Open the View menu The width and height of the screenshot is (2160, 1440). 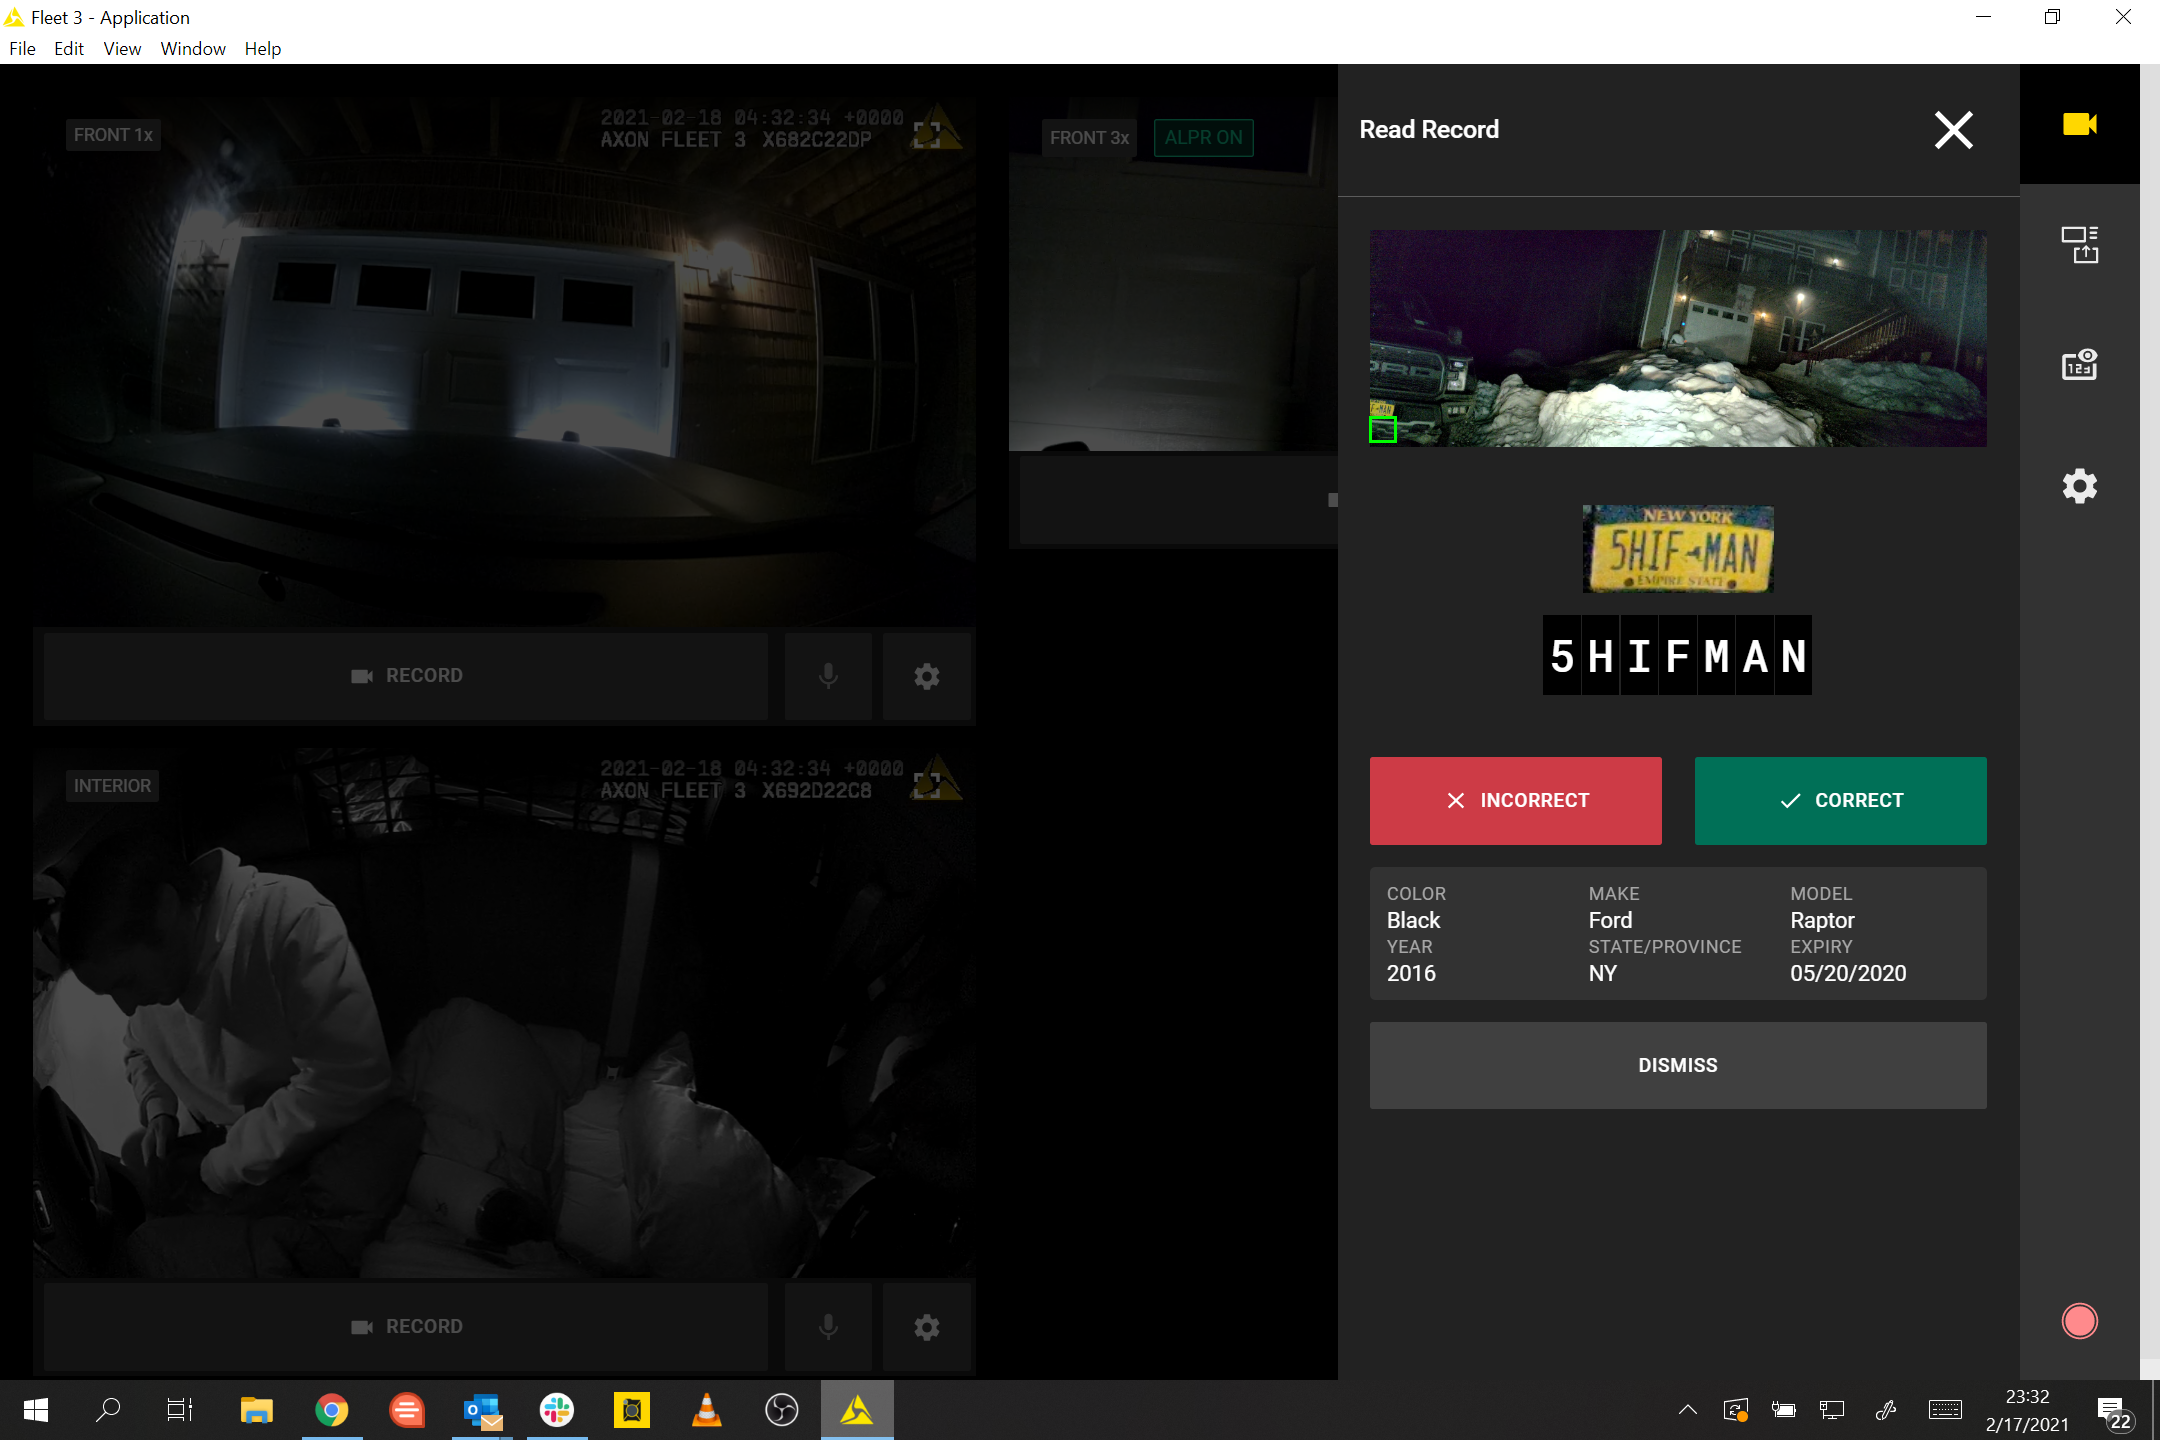(122, 48)
